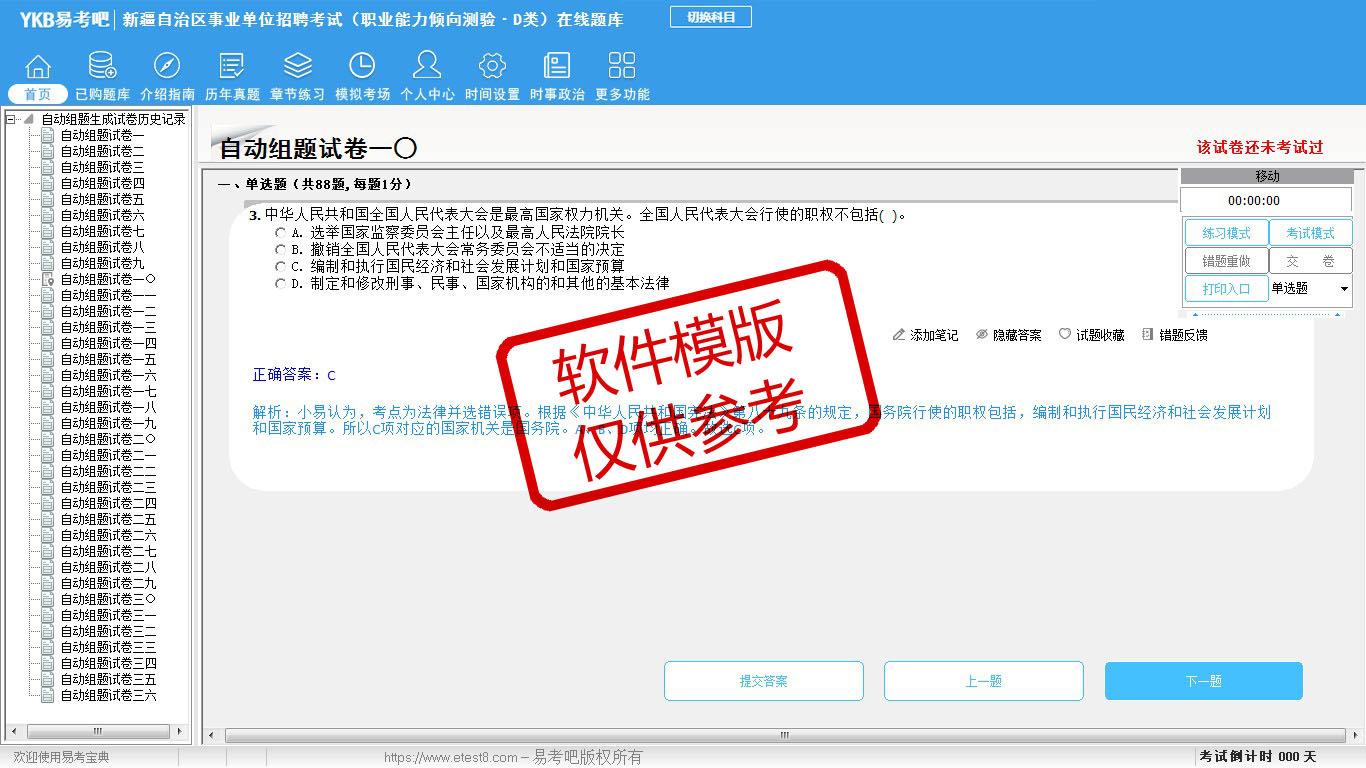Select answer option D radio button
This screenshot has width=1366, height=768.
281,284
